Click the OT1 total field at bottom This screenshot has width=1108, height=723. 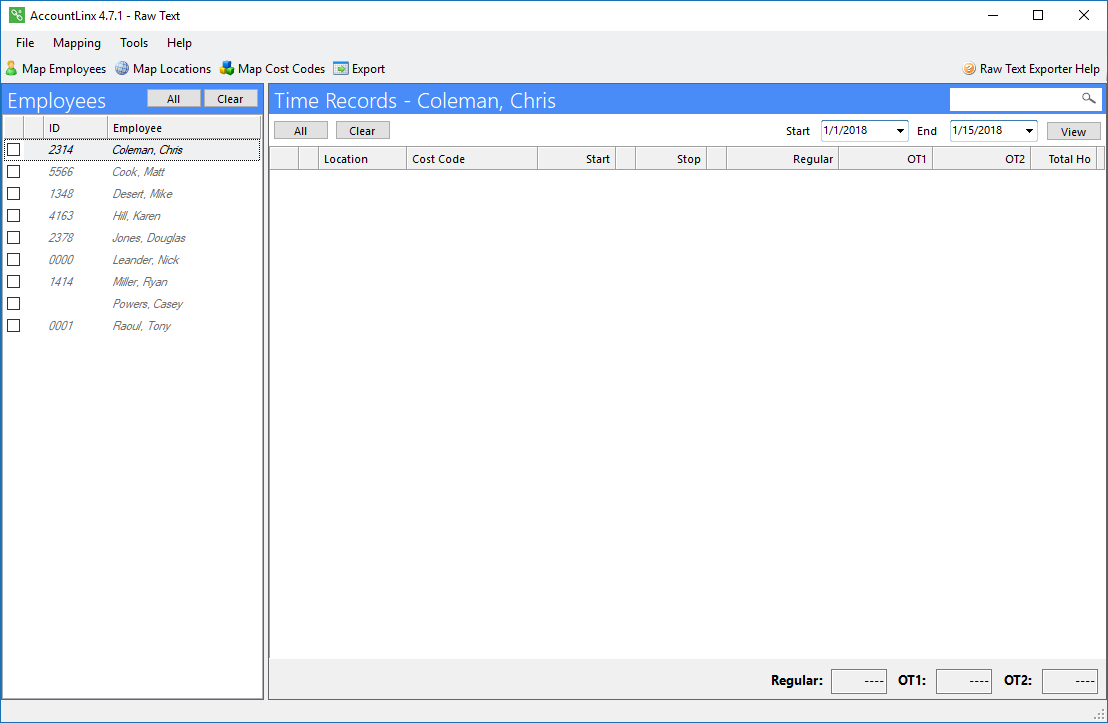point(964,681)
